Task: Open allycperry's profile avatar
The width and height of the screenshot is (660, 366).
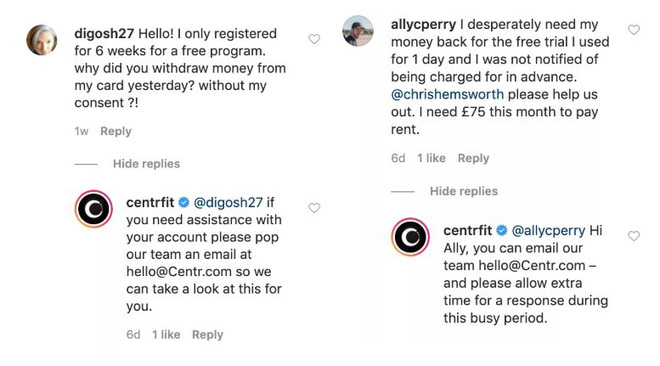Action: (x=358, y=31)
